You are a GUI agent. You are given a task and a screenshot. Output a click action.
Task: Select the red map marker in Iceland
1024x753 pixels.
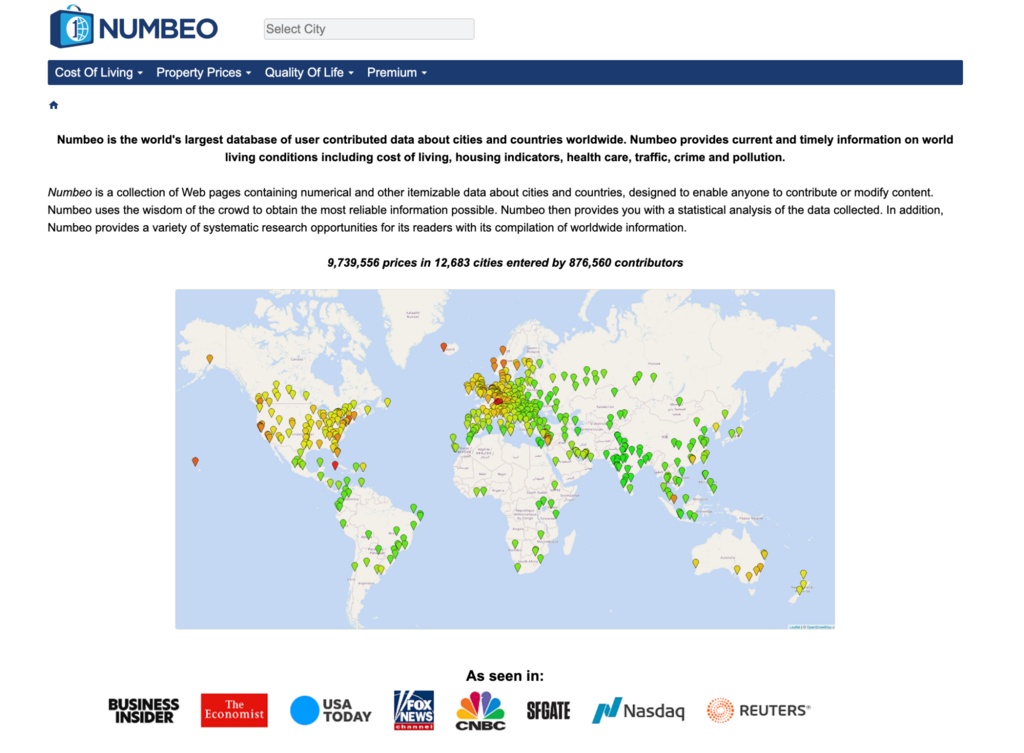pos(443,347)
